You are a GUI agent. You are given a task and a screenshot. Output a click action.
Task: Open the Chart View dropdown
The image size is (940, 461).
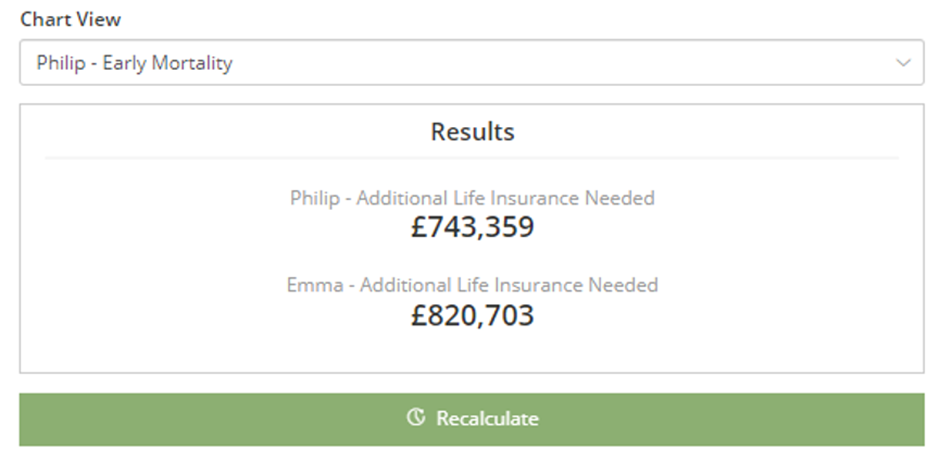click(471, 62)
